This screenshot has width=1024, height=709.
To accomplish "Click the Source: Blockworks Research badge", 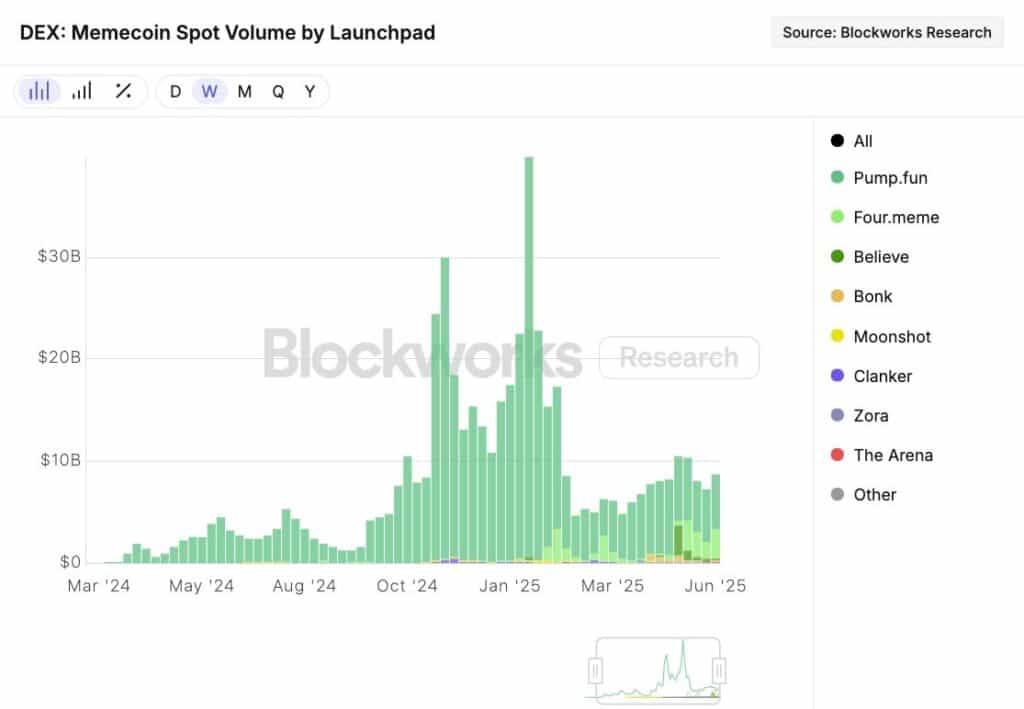I will click(887, 33).
